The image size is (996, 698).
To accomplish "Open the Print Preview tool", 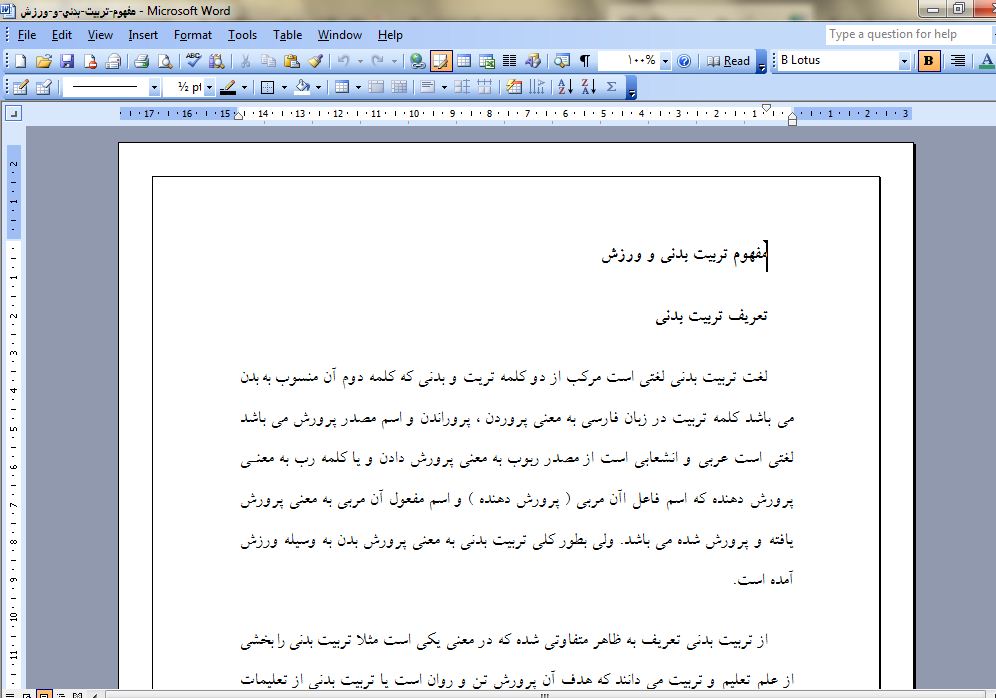I will point(164,61).
